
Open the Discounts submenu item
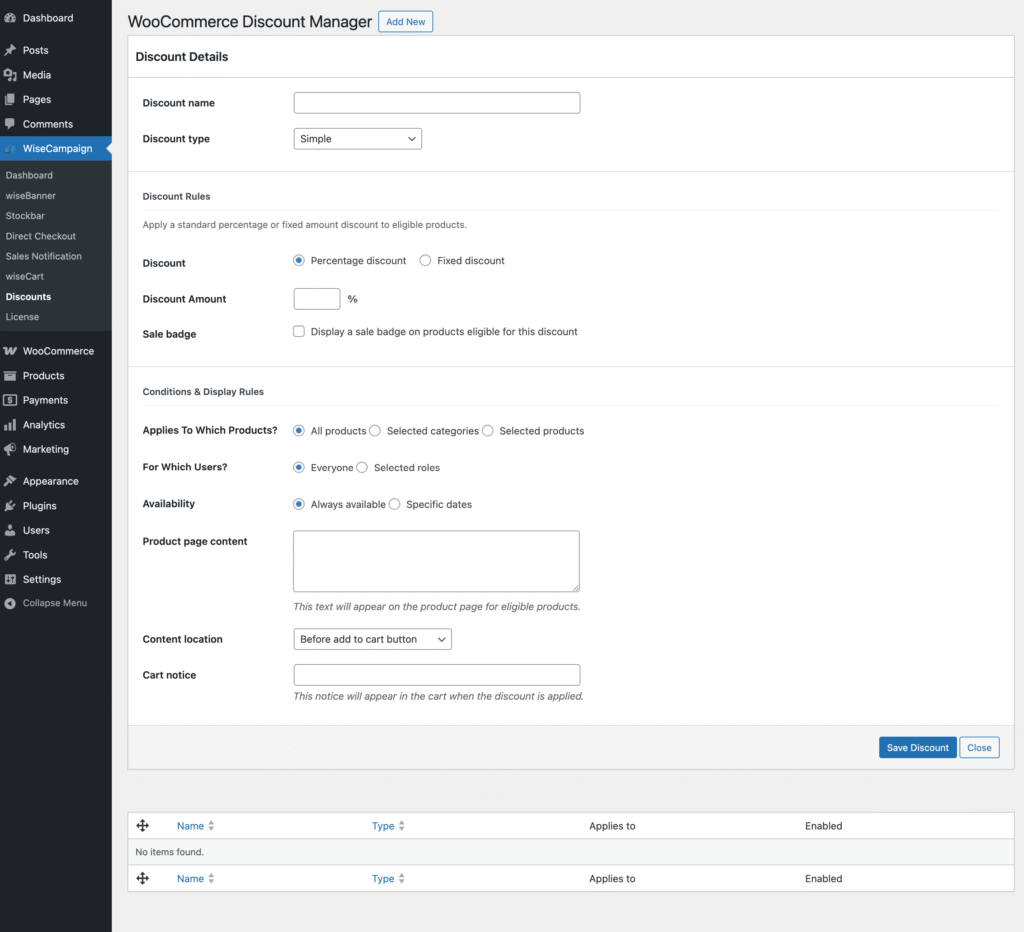[28, 297]
